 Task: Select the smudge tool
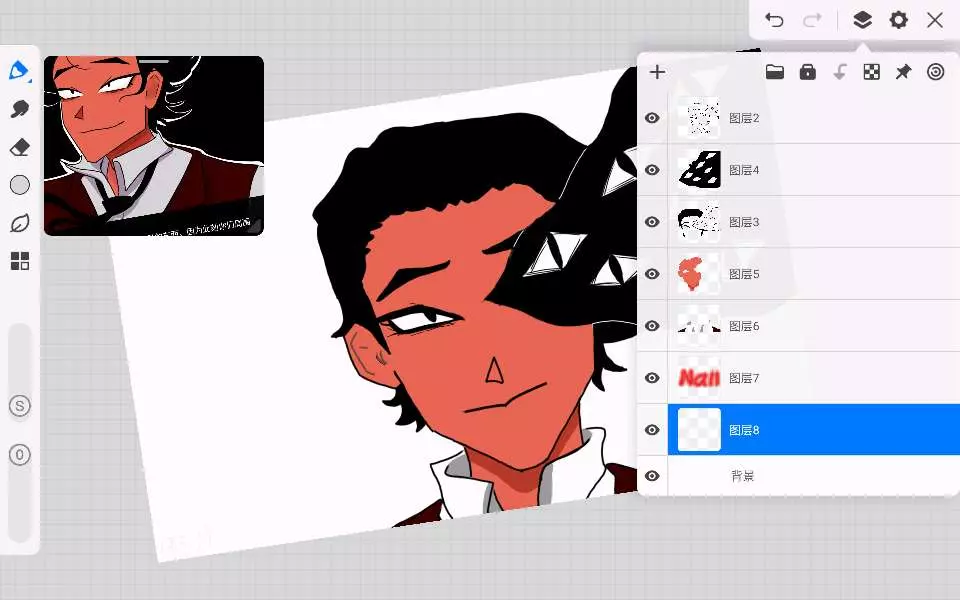pyautogui.click(x=20, y=109)
